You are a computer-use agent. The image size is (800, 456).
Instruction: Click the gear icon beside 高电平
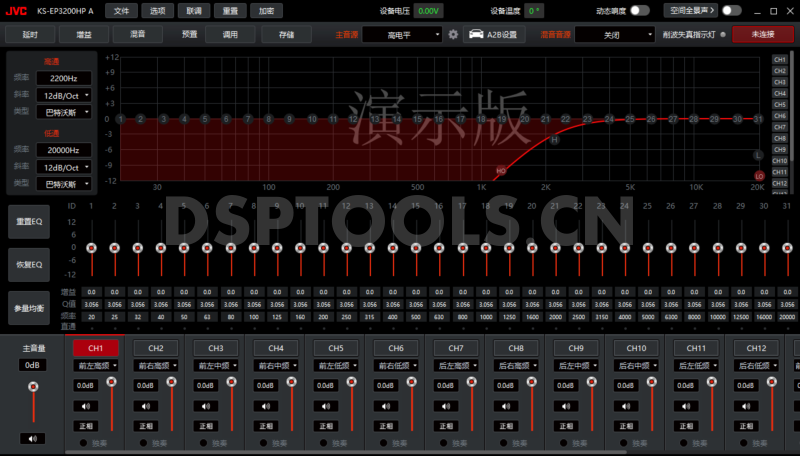(452, 34)
